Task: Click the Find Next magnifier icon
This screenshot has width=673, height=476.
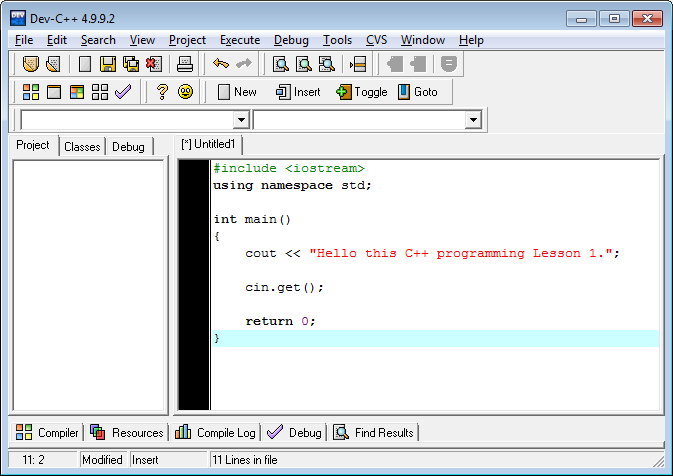Action: click(x=327, y=64)
